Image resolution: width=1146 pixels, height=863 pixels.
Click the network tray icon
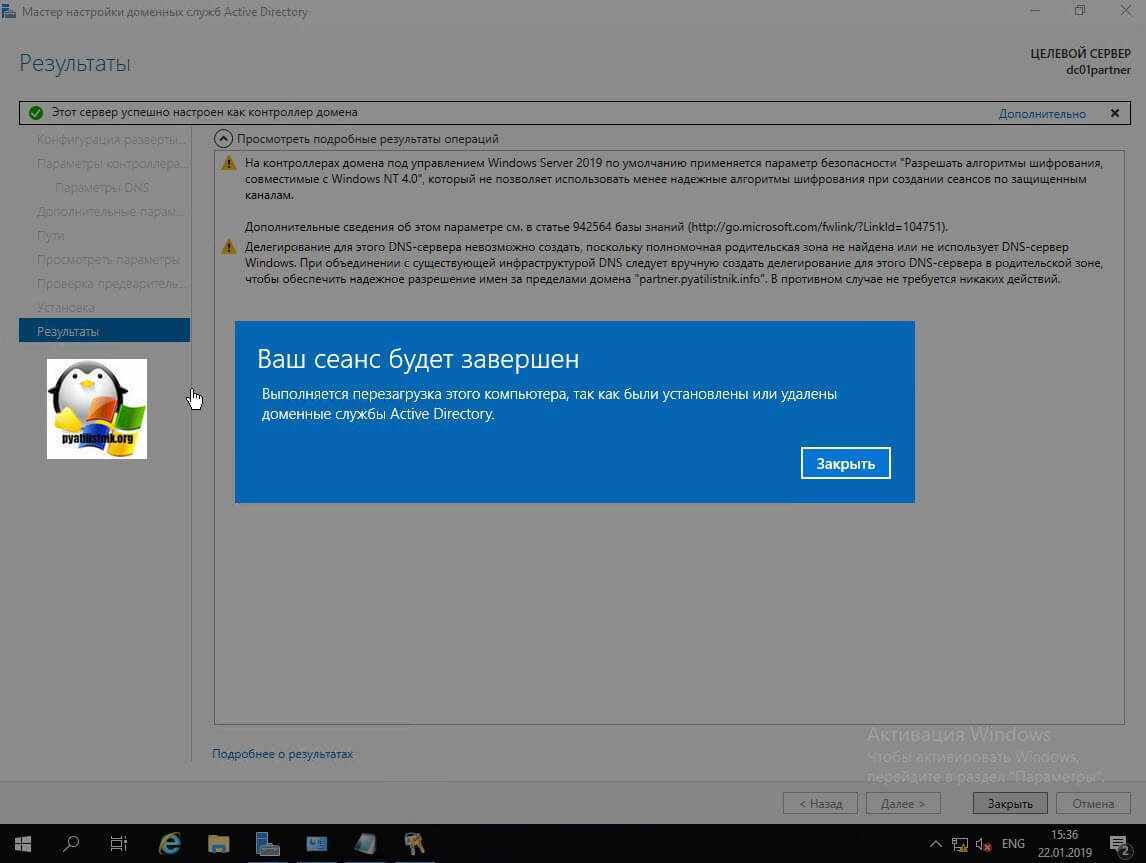tap(960, 845)
